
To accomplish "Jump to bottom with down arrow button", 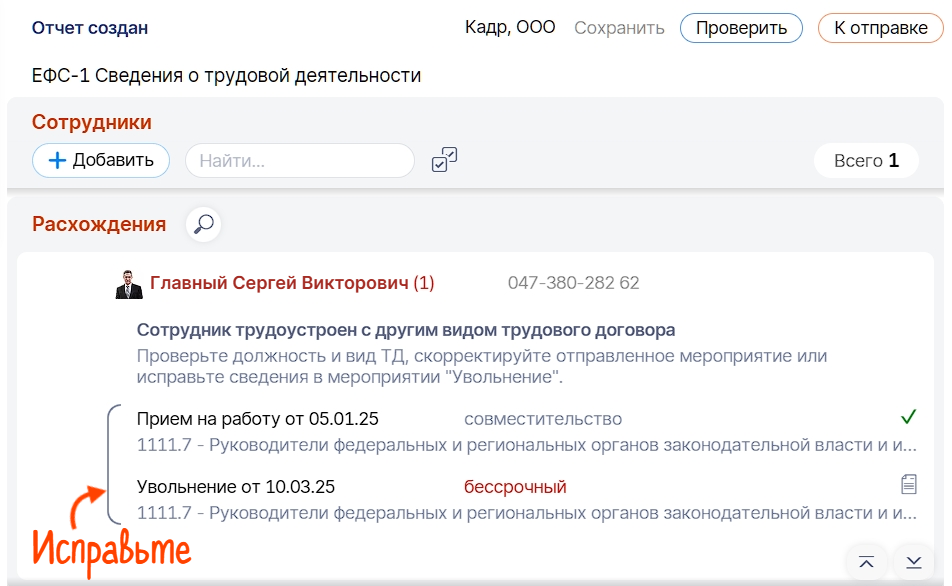I will click(x=913, y=562).
